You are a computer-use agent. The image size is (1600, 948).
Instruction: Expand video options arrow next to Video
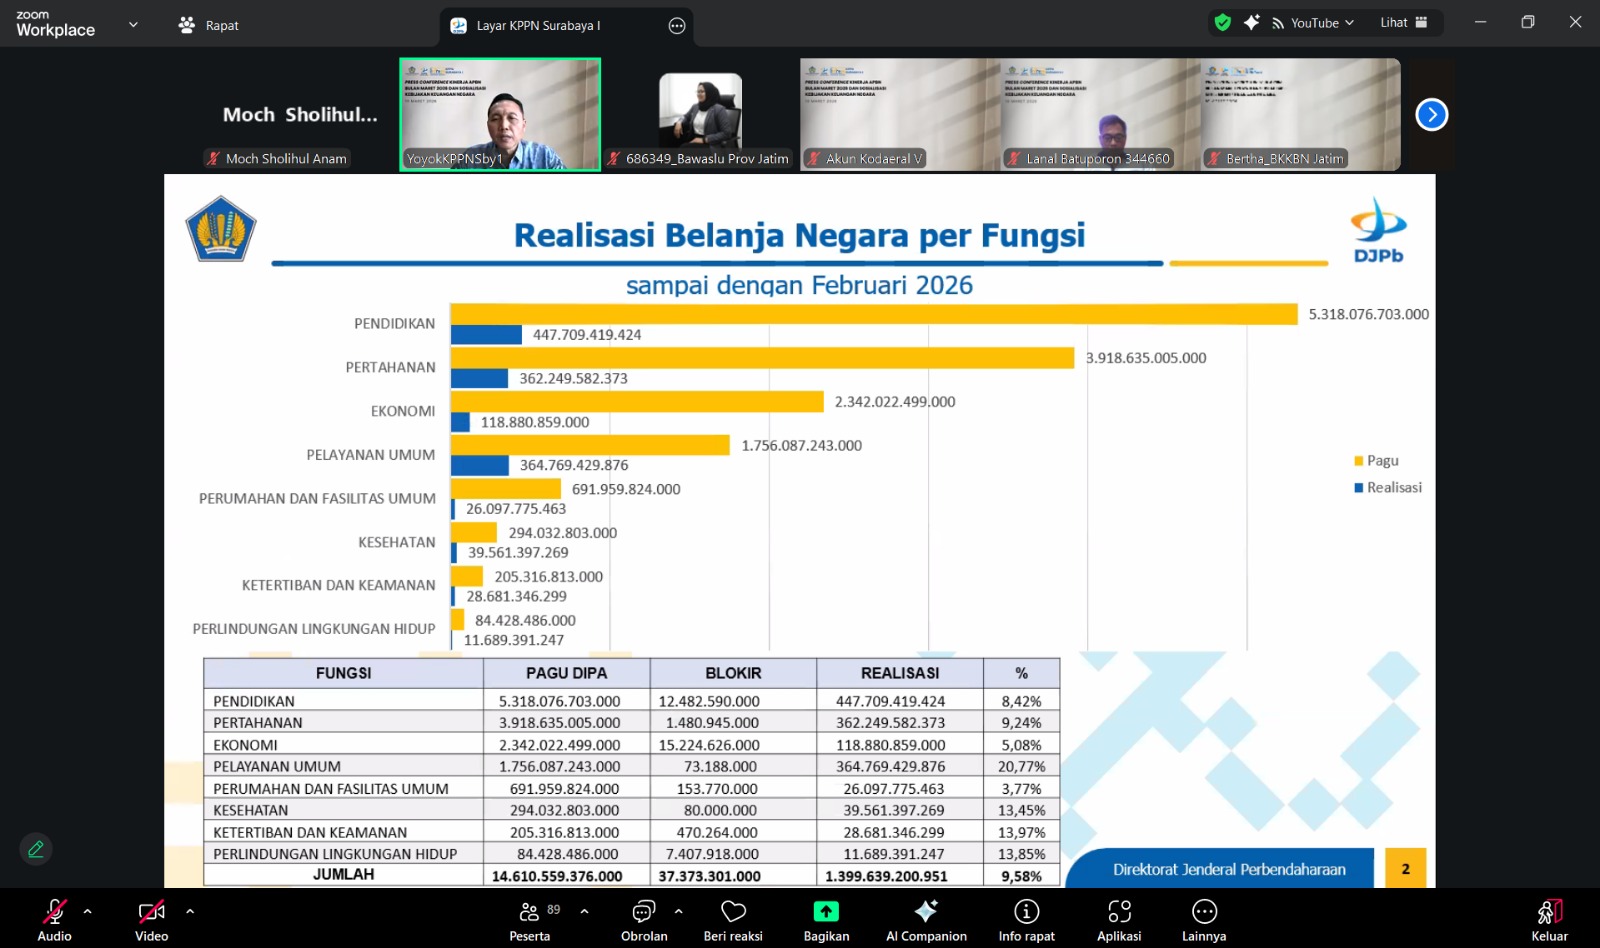(x=190, y=911)
